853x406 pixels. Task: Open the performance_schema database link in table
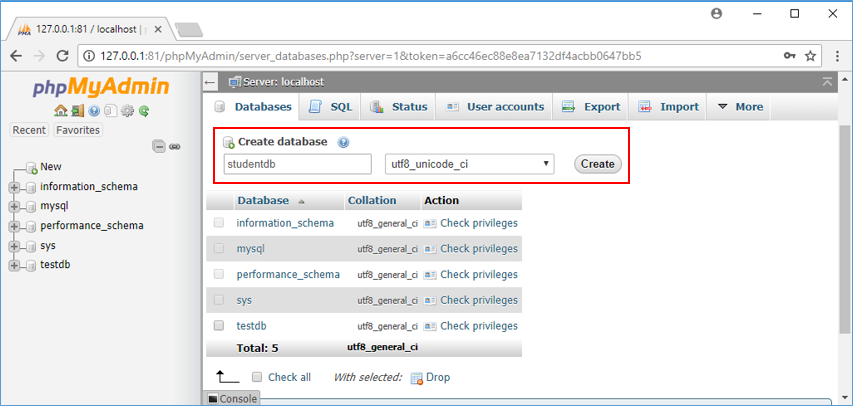point(288,274)
